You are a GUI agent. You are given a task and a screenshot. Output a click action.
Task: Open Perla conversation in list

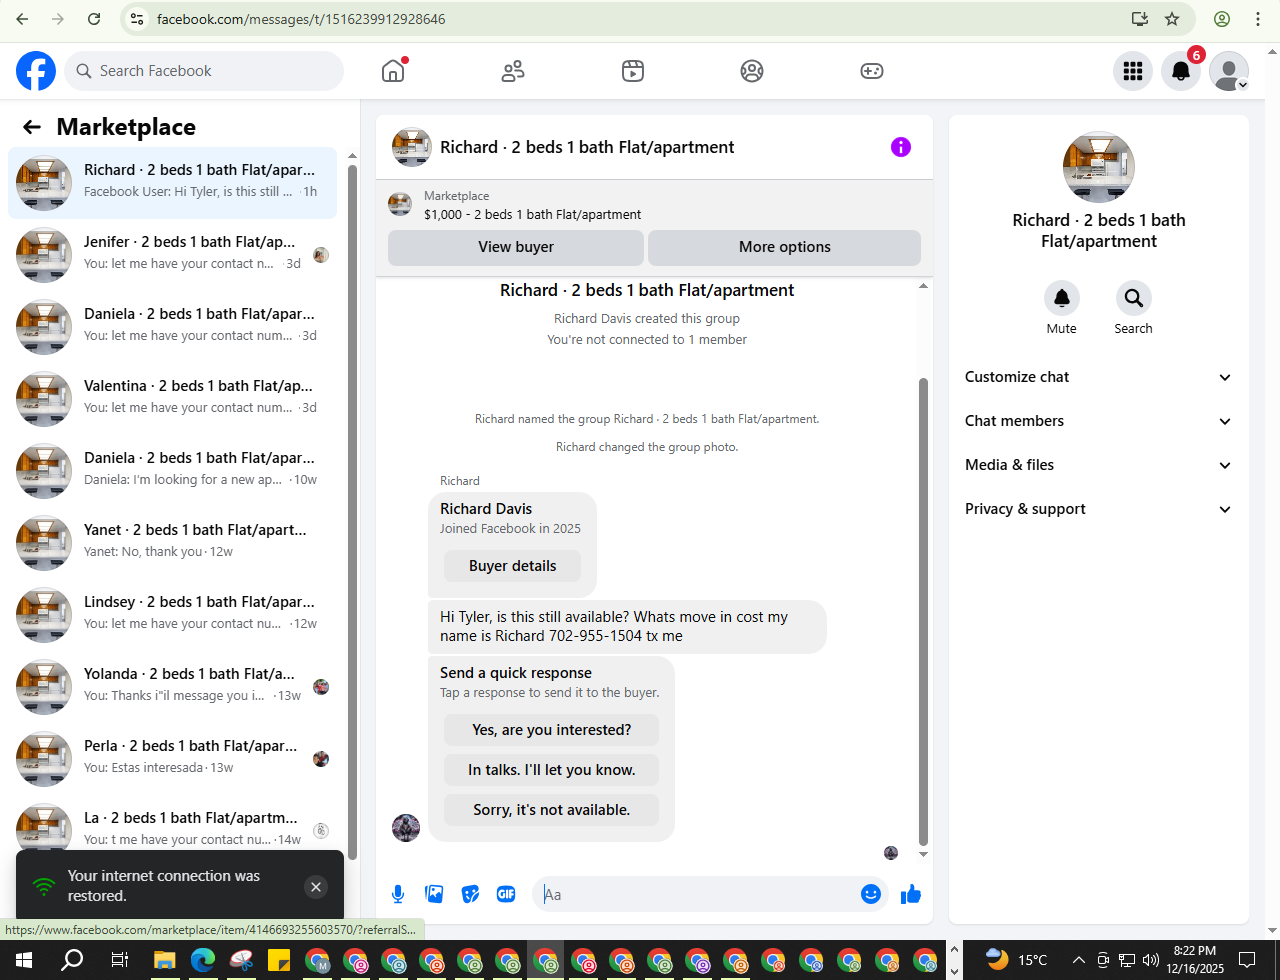[173, 759]
